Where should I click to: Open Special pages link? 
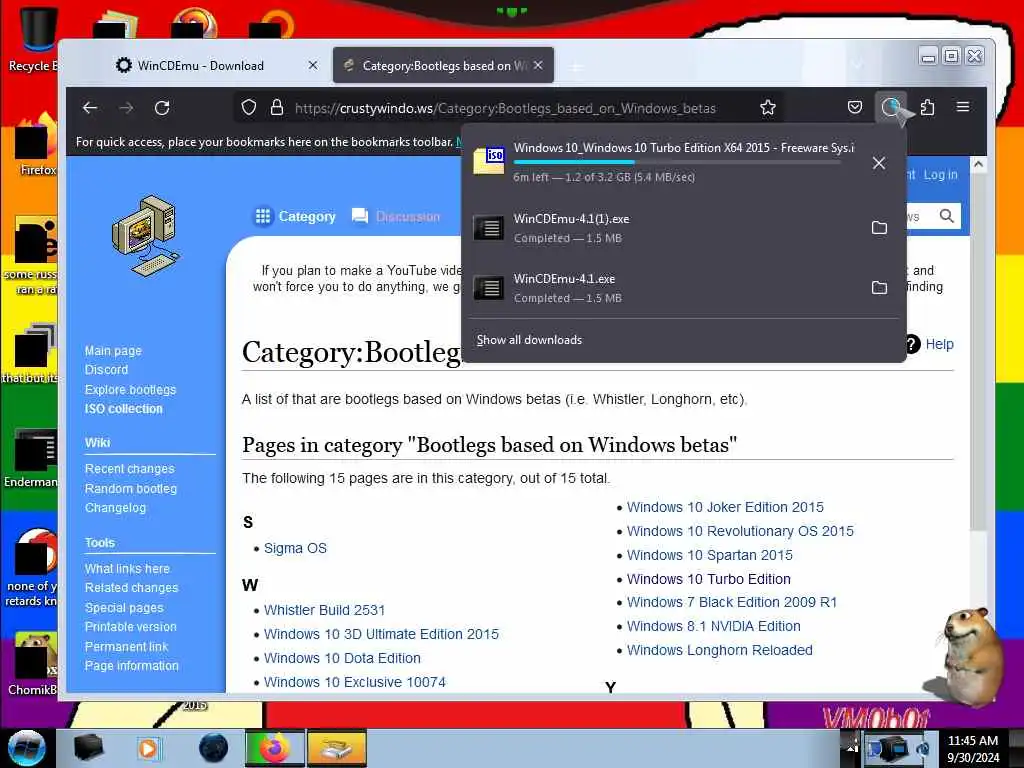124,607
